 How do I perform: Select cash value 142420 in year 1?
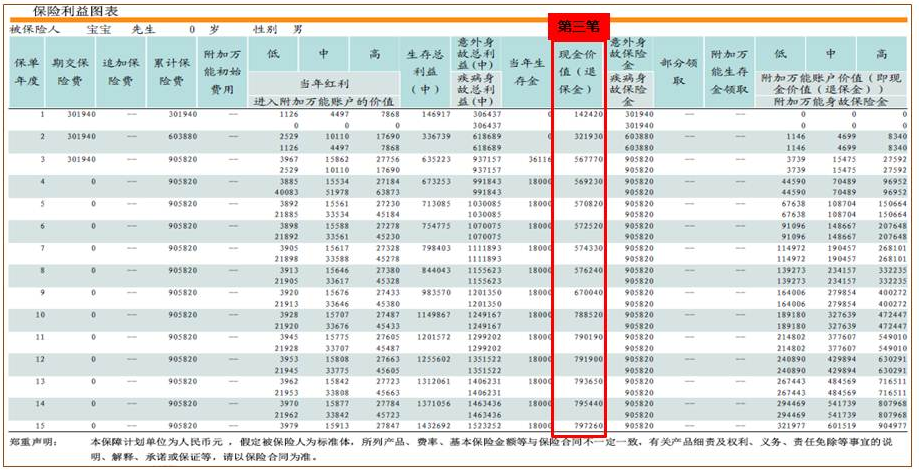(587, 114)
